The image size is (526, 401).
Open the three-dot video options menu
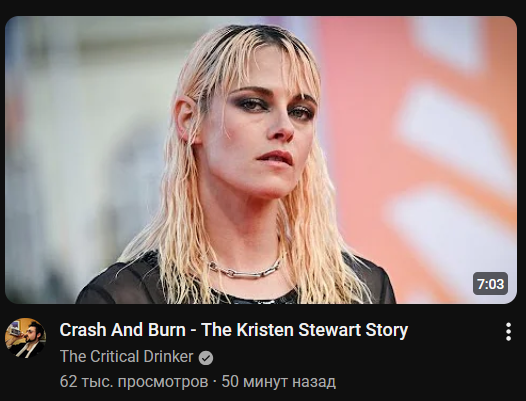click(x=509, y=332)
